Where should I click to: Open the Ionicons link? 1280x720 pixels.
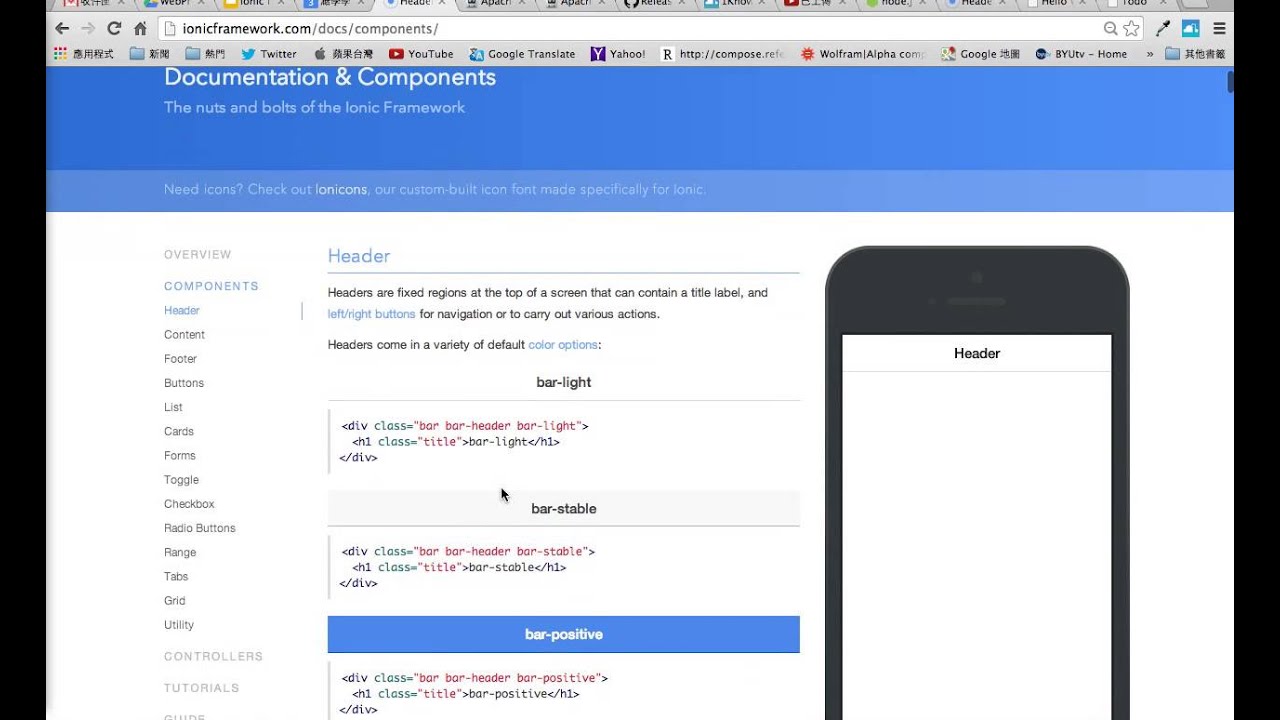point(341,189)
